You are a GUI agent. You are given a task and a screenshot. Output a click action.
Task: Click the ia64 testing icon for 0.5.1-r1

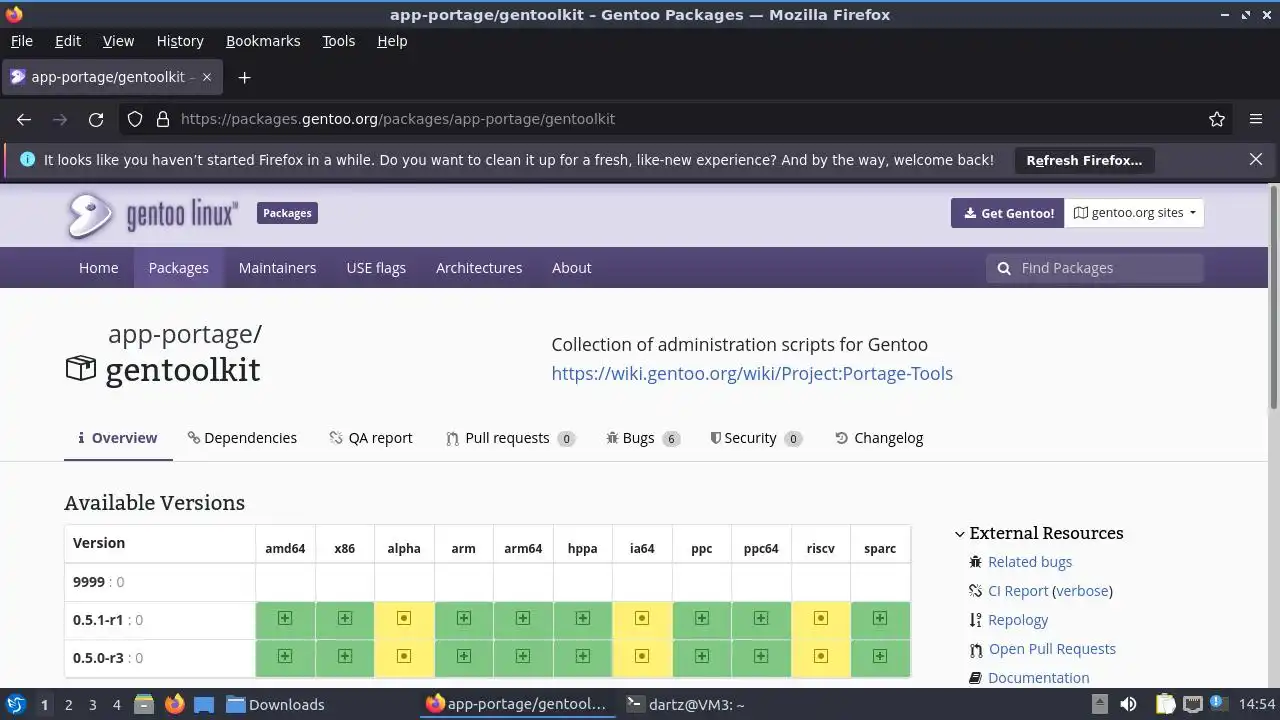[642, 619]
